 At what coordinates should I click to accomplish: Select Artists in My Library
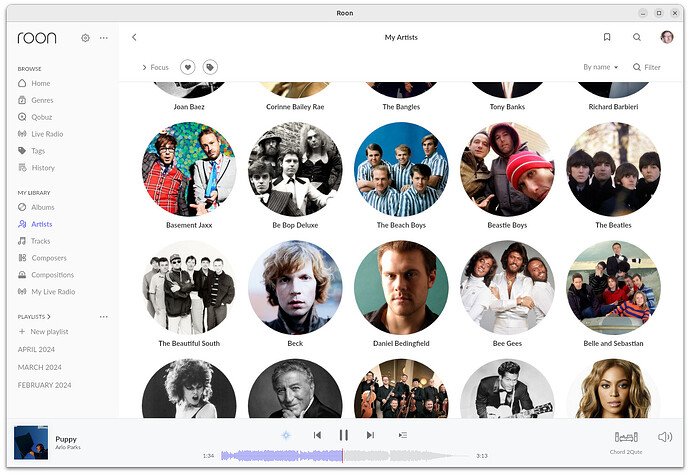point(35,224)
